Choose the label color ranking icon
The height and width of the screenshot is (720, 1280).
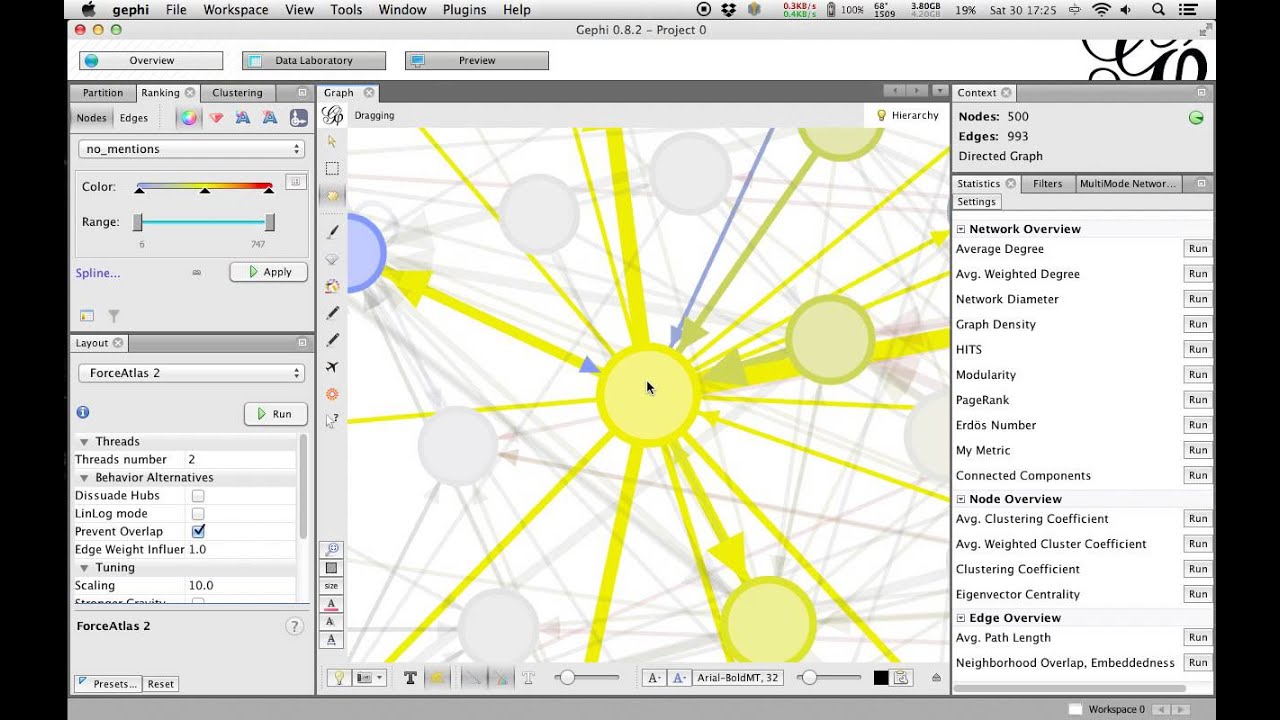pos(242,118)
